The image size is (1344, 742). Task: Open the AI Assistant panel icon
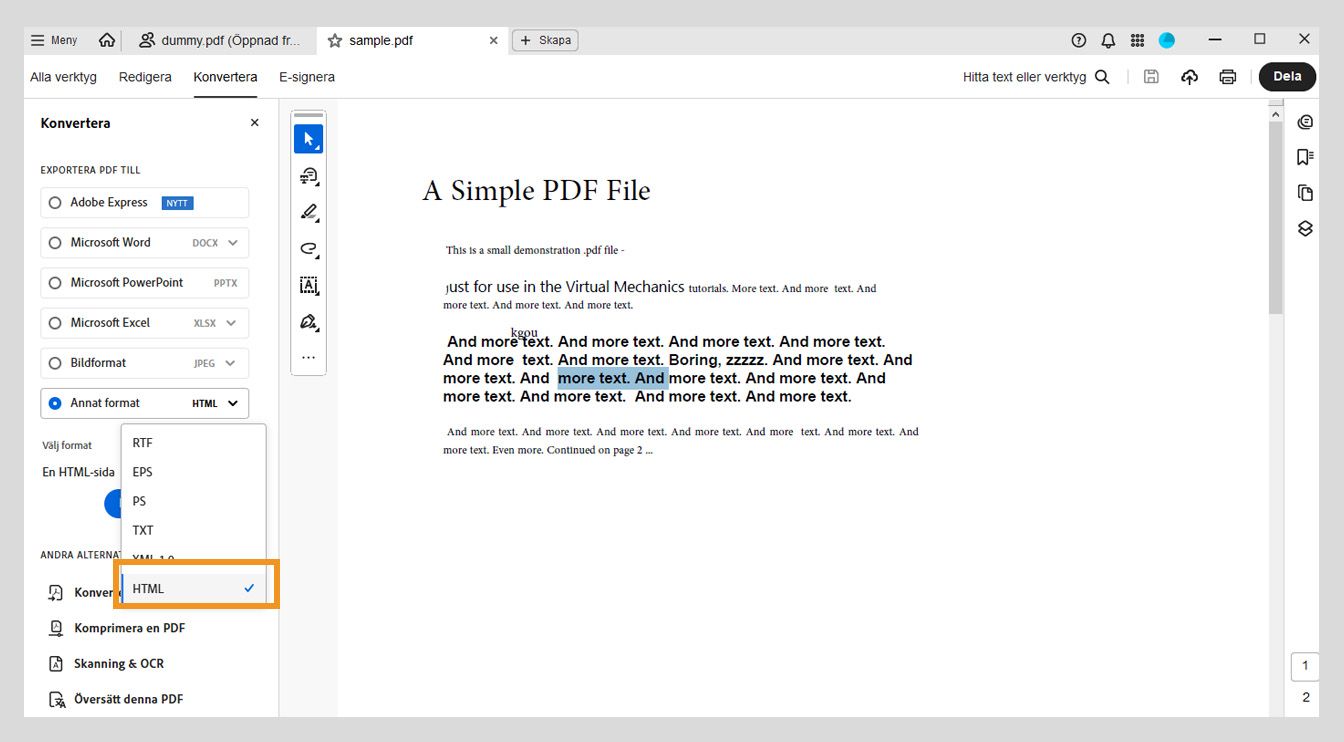pos(1305,122)
